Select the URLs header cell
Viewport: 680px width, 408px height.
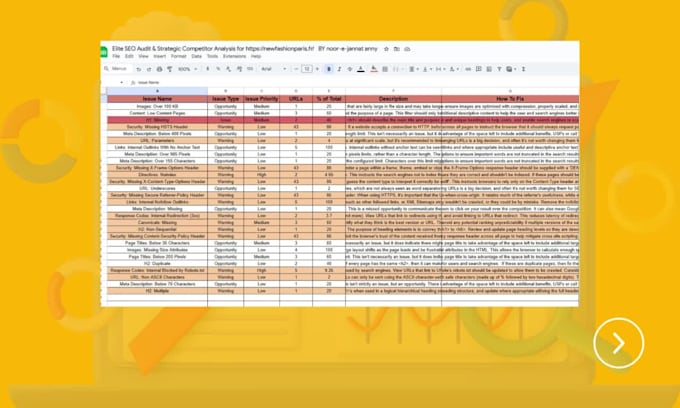[x=296, y=99]
